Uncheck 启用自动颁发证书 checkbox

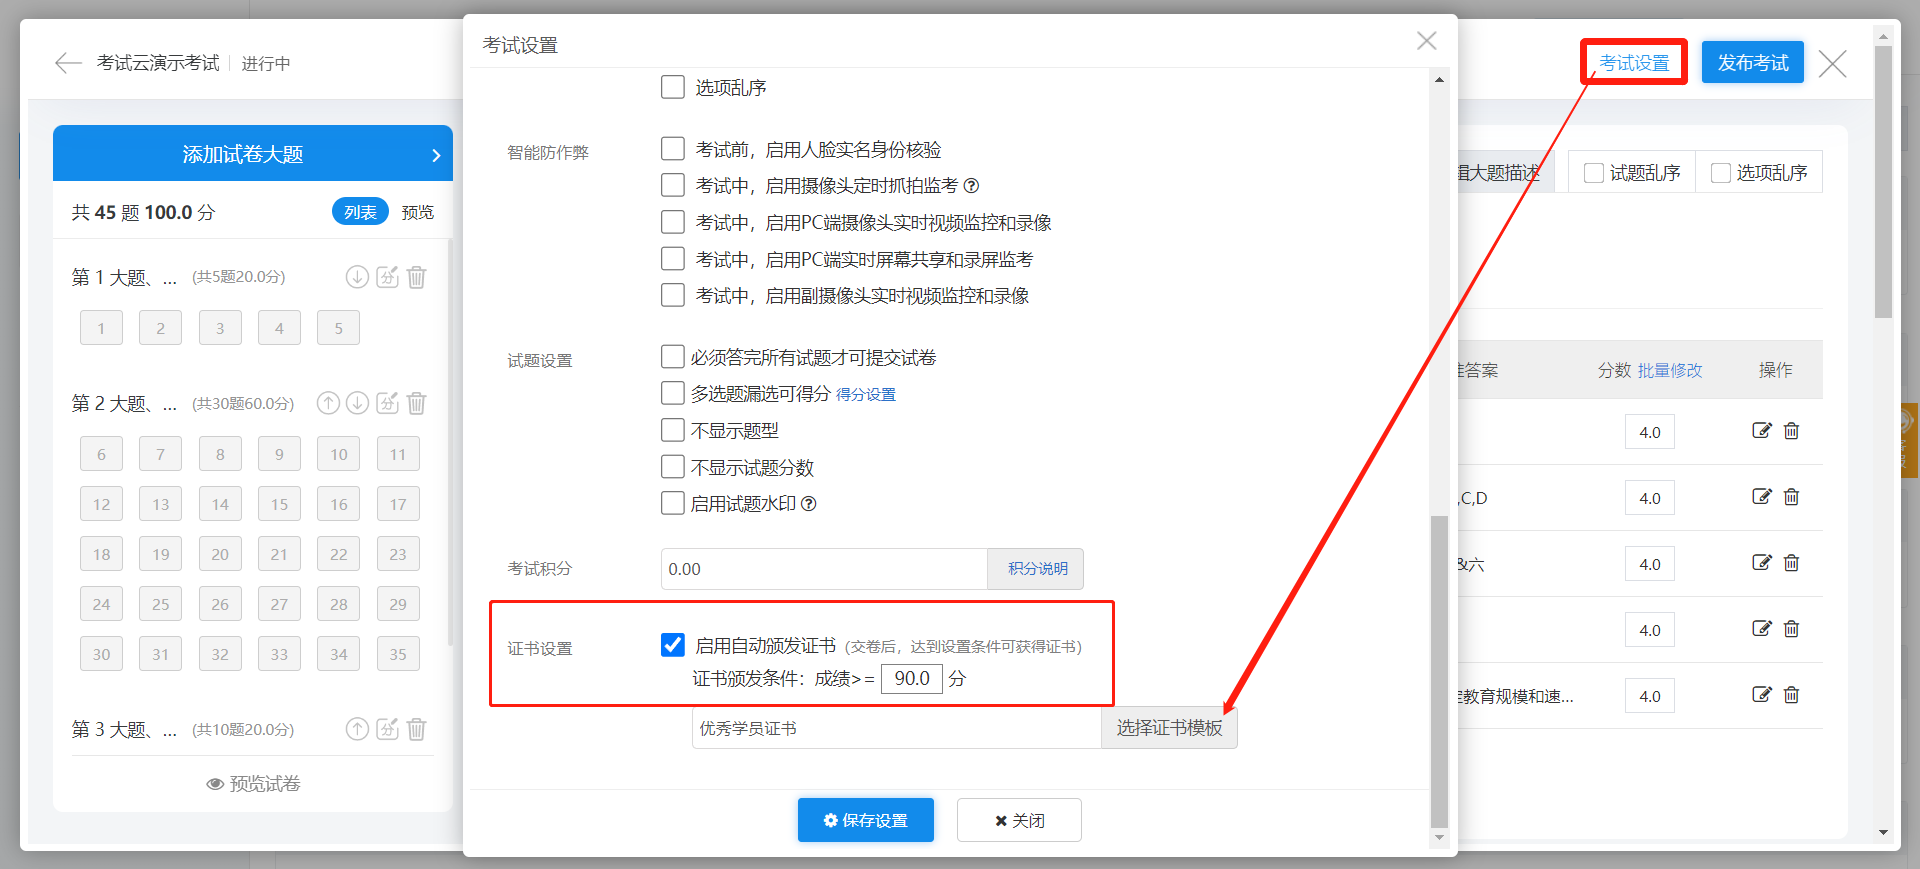(x=673, y=645)
